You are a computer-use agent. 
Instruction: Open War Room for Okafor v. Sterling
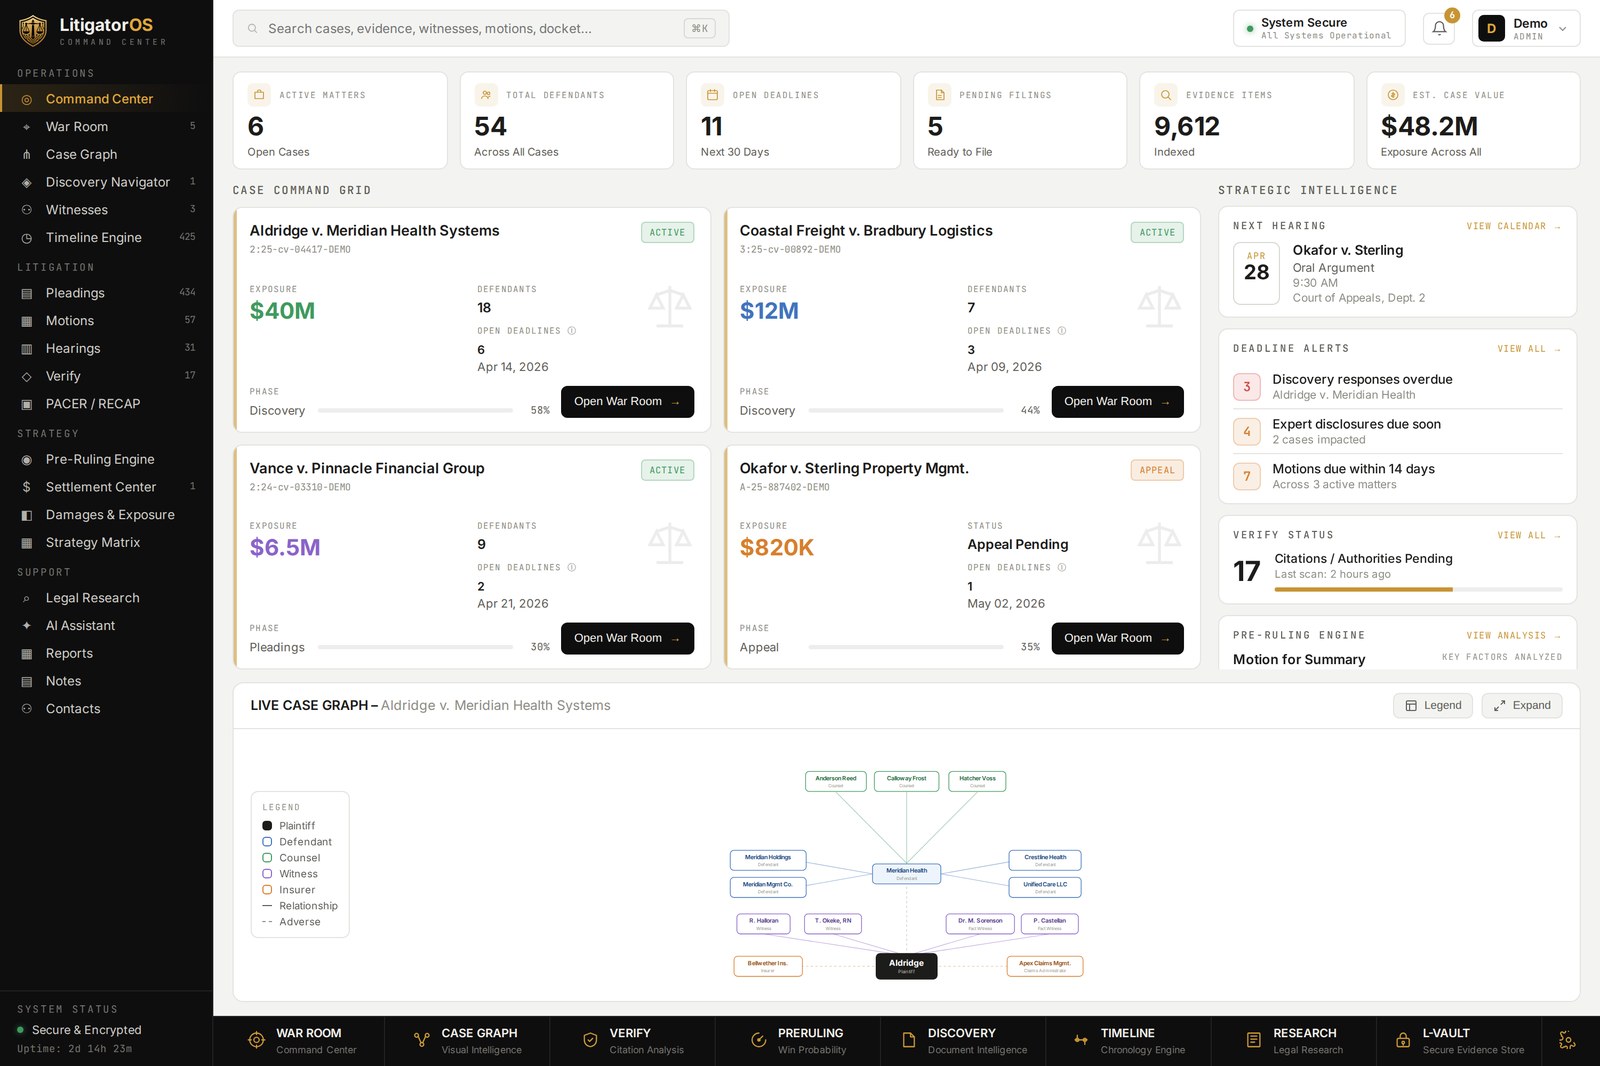tap(1117, 639)
